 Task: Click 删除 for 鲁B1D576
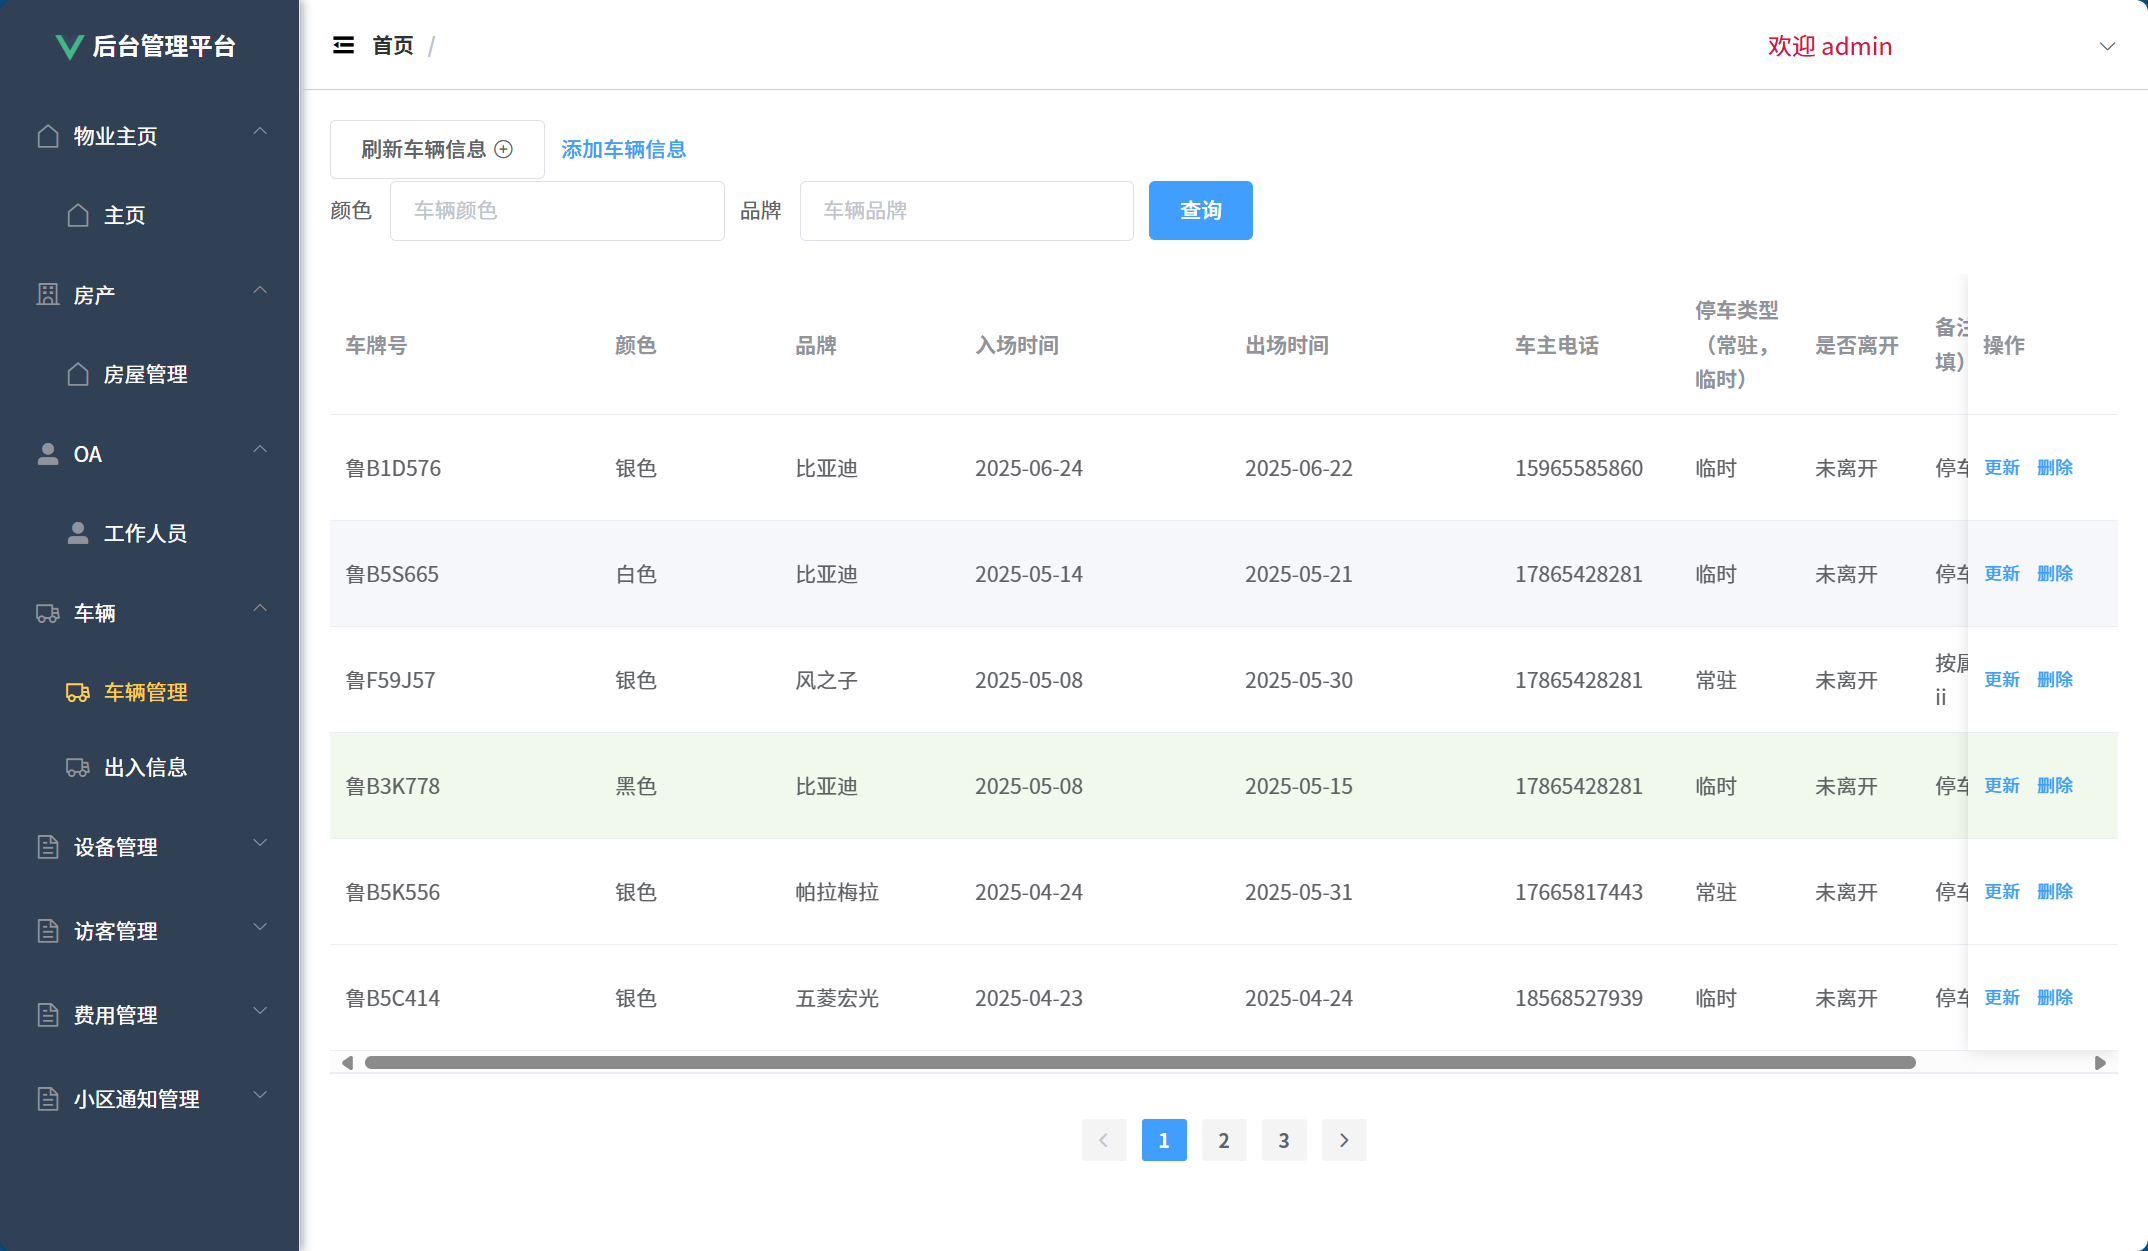pos(2055,467)
